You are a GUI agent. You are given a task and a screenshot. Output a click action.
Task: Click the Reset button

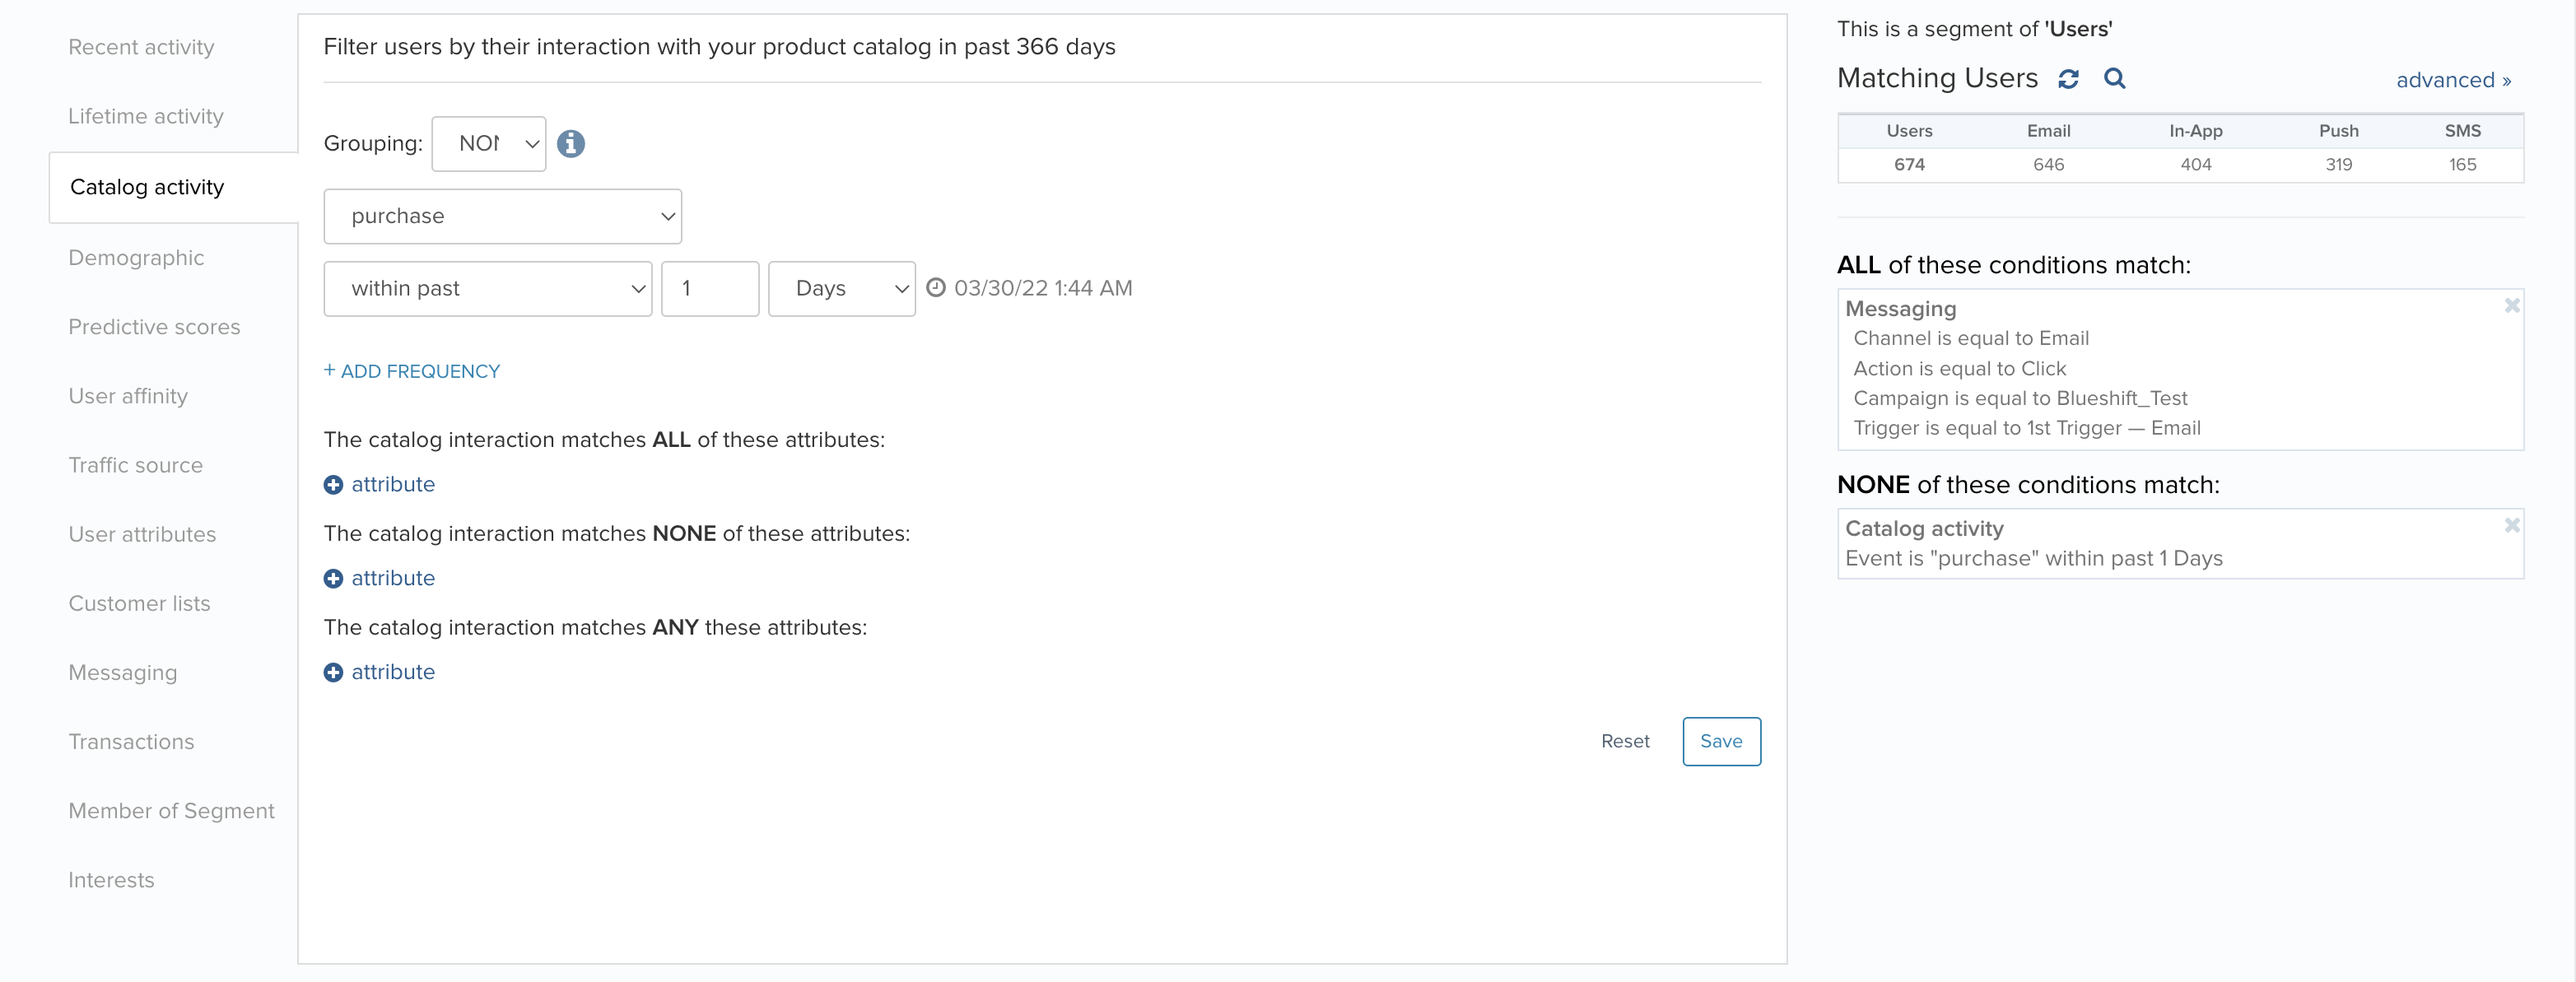click(1625, 741)
